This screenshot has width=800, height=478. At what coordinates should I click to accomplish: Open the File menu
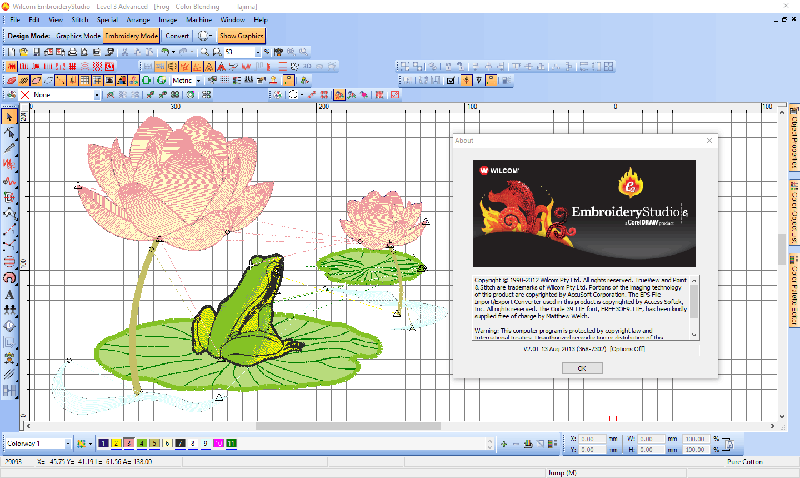click(15, 20)
